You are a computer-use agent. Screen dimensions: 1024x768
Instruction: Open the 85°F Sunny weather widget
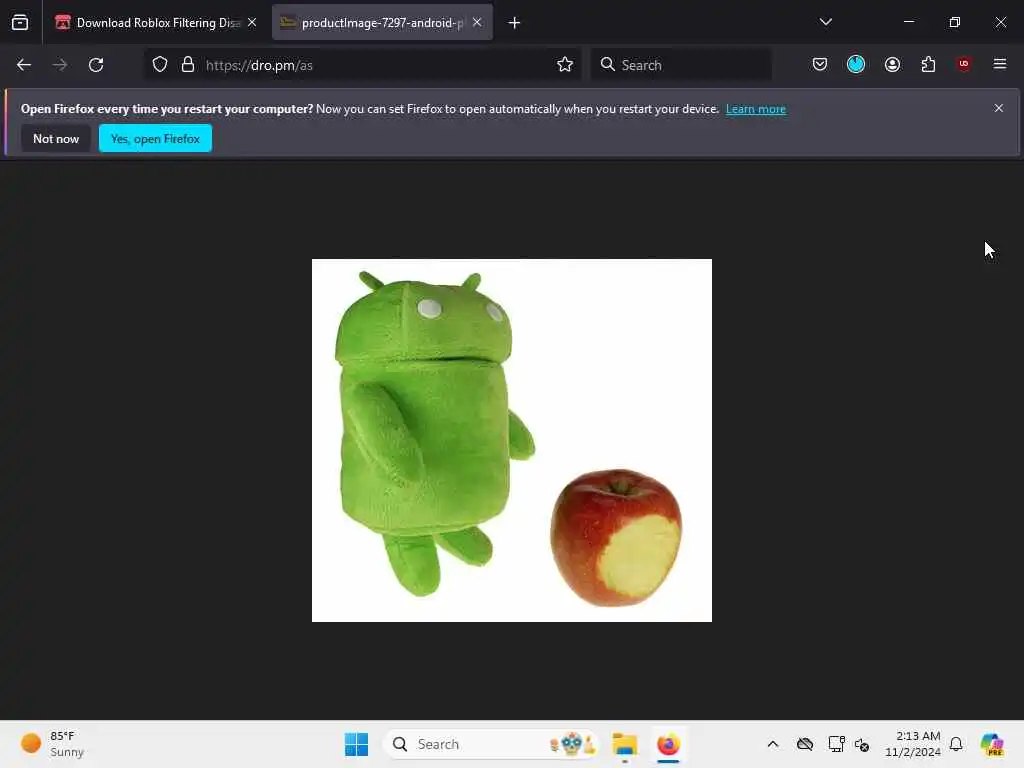coord(54,744)
